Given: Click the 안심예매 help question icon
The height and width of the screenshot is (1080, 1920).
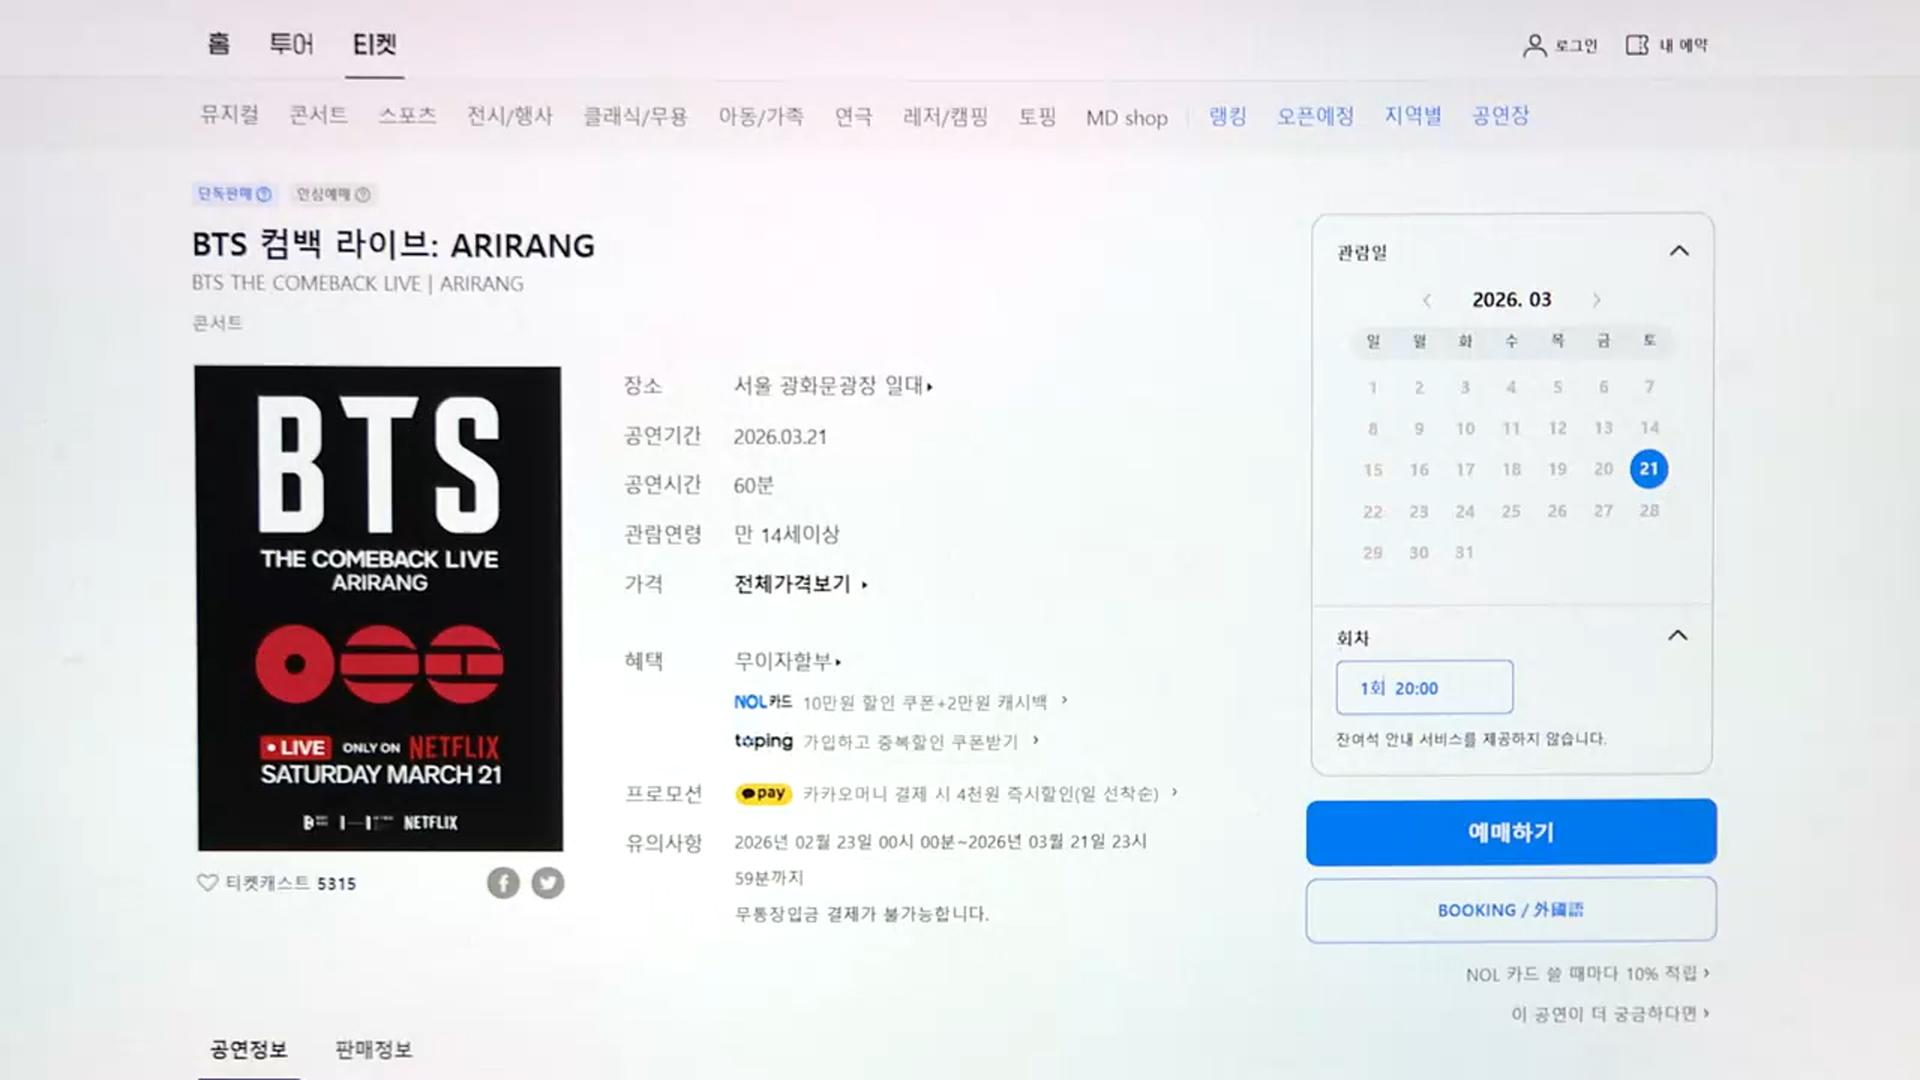Looking at the screenshot, I should coord(363,194).
